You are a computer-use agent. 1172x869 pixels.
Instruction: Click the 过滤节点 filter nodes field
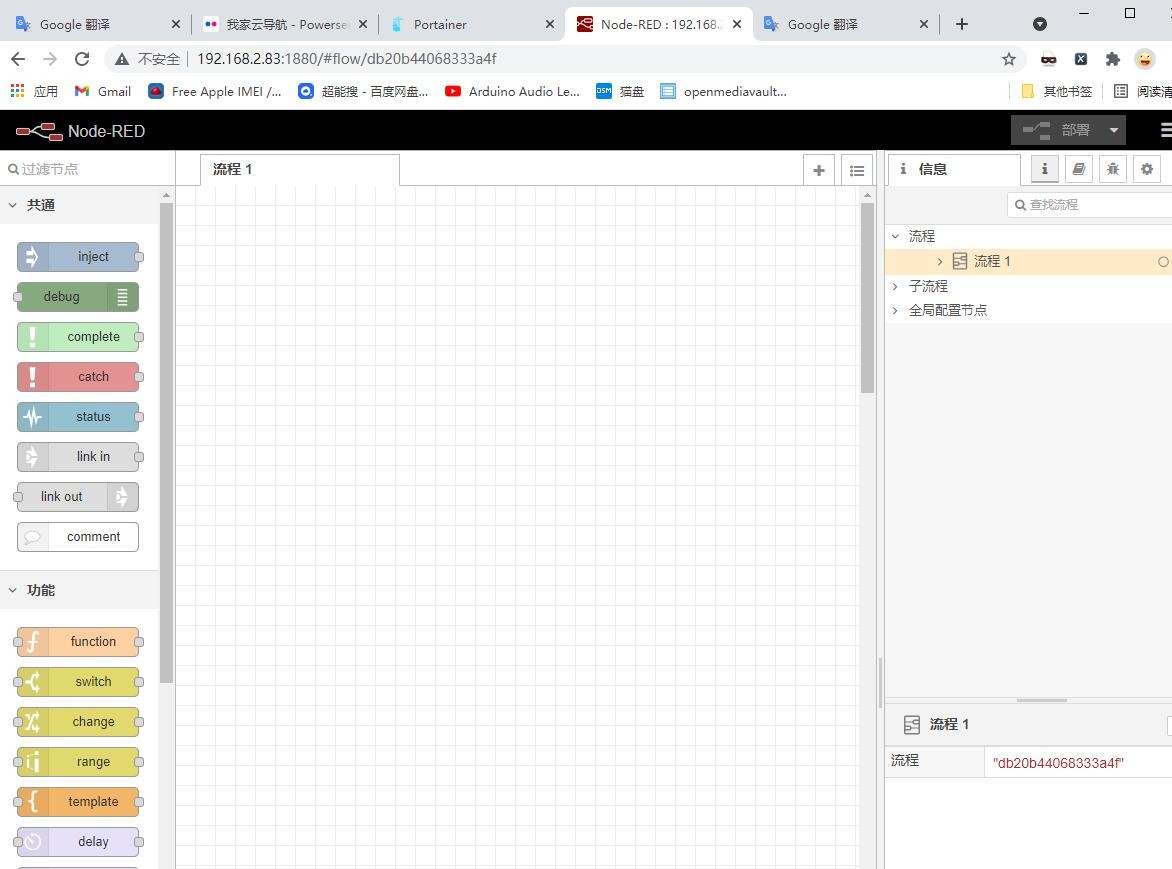pyautogui.click(x=90, y=169)
